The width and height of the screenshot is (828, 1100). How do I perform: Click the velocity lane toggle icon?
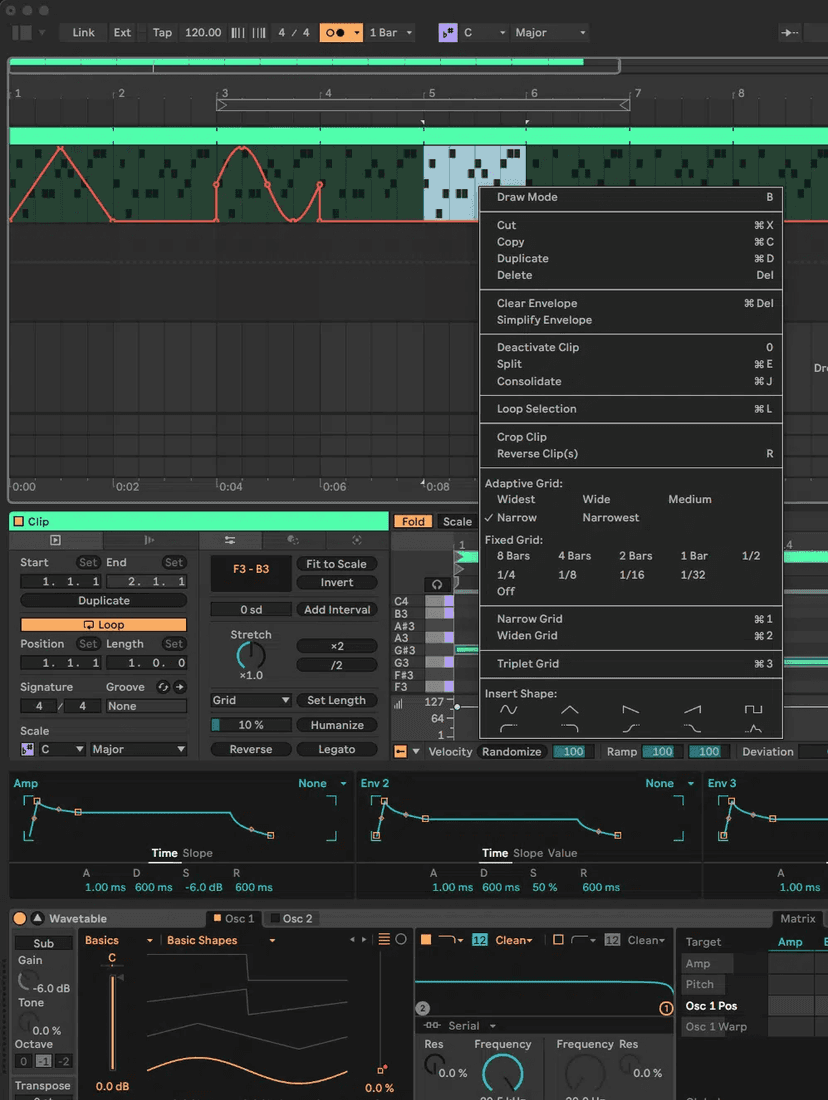[x=400, y=751]
